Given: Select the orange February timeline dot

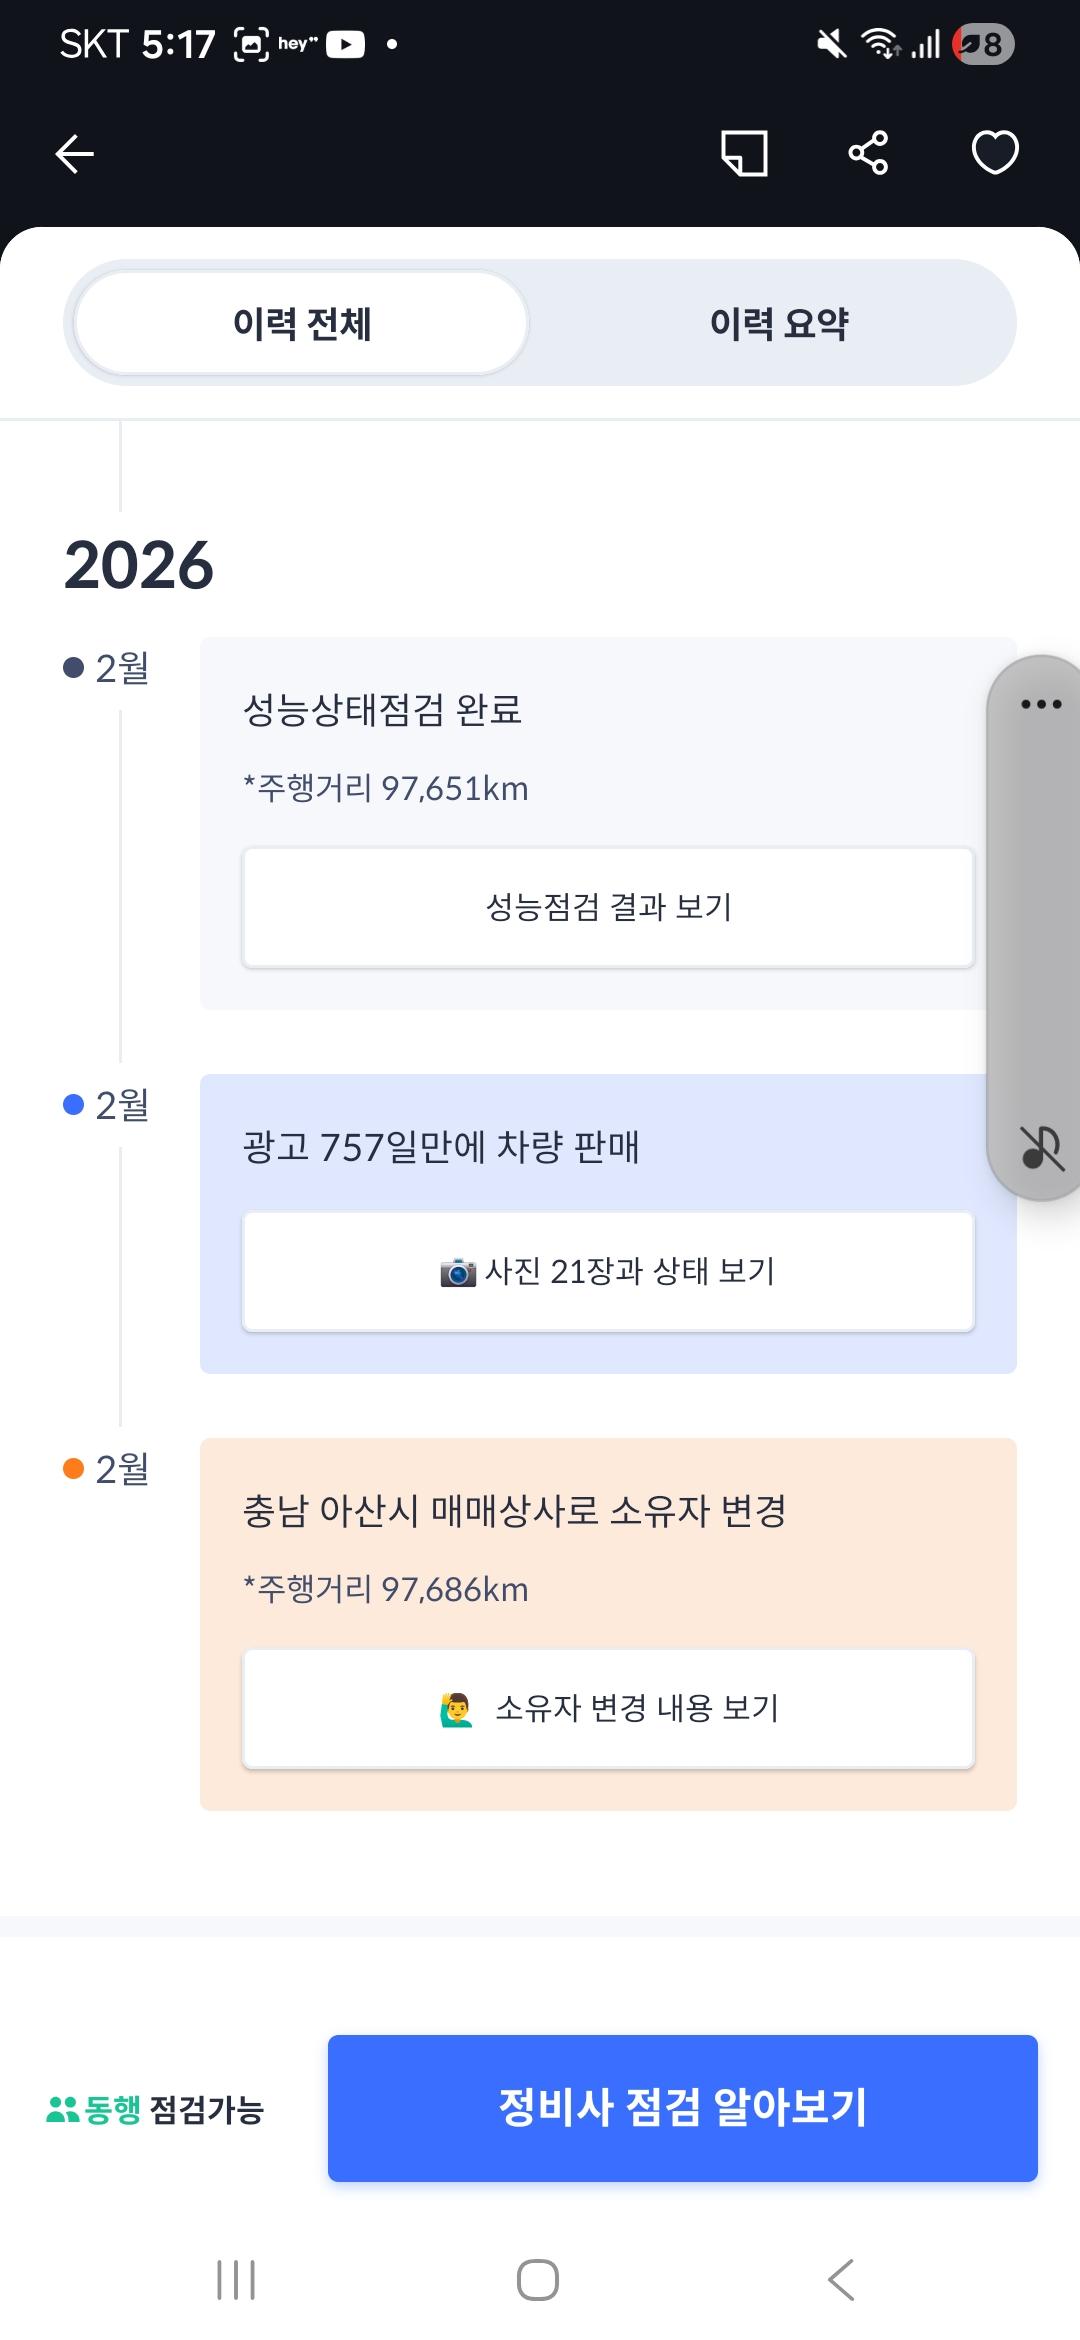Looking at the screenshot, I should (70, 1469).
